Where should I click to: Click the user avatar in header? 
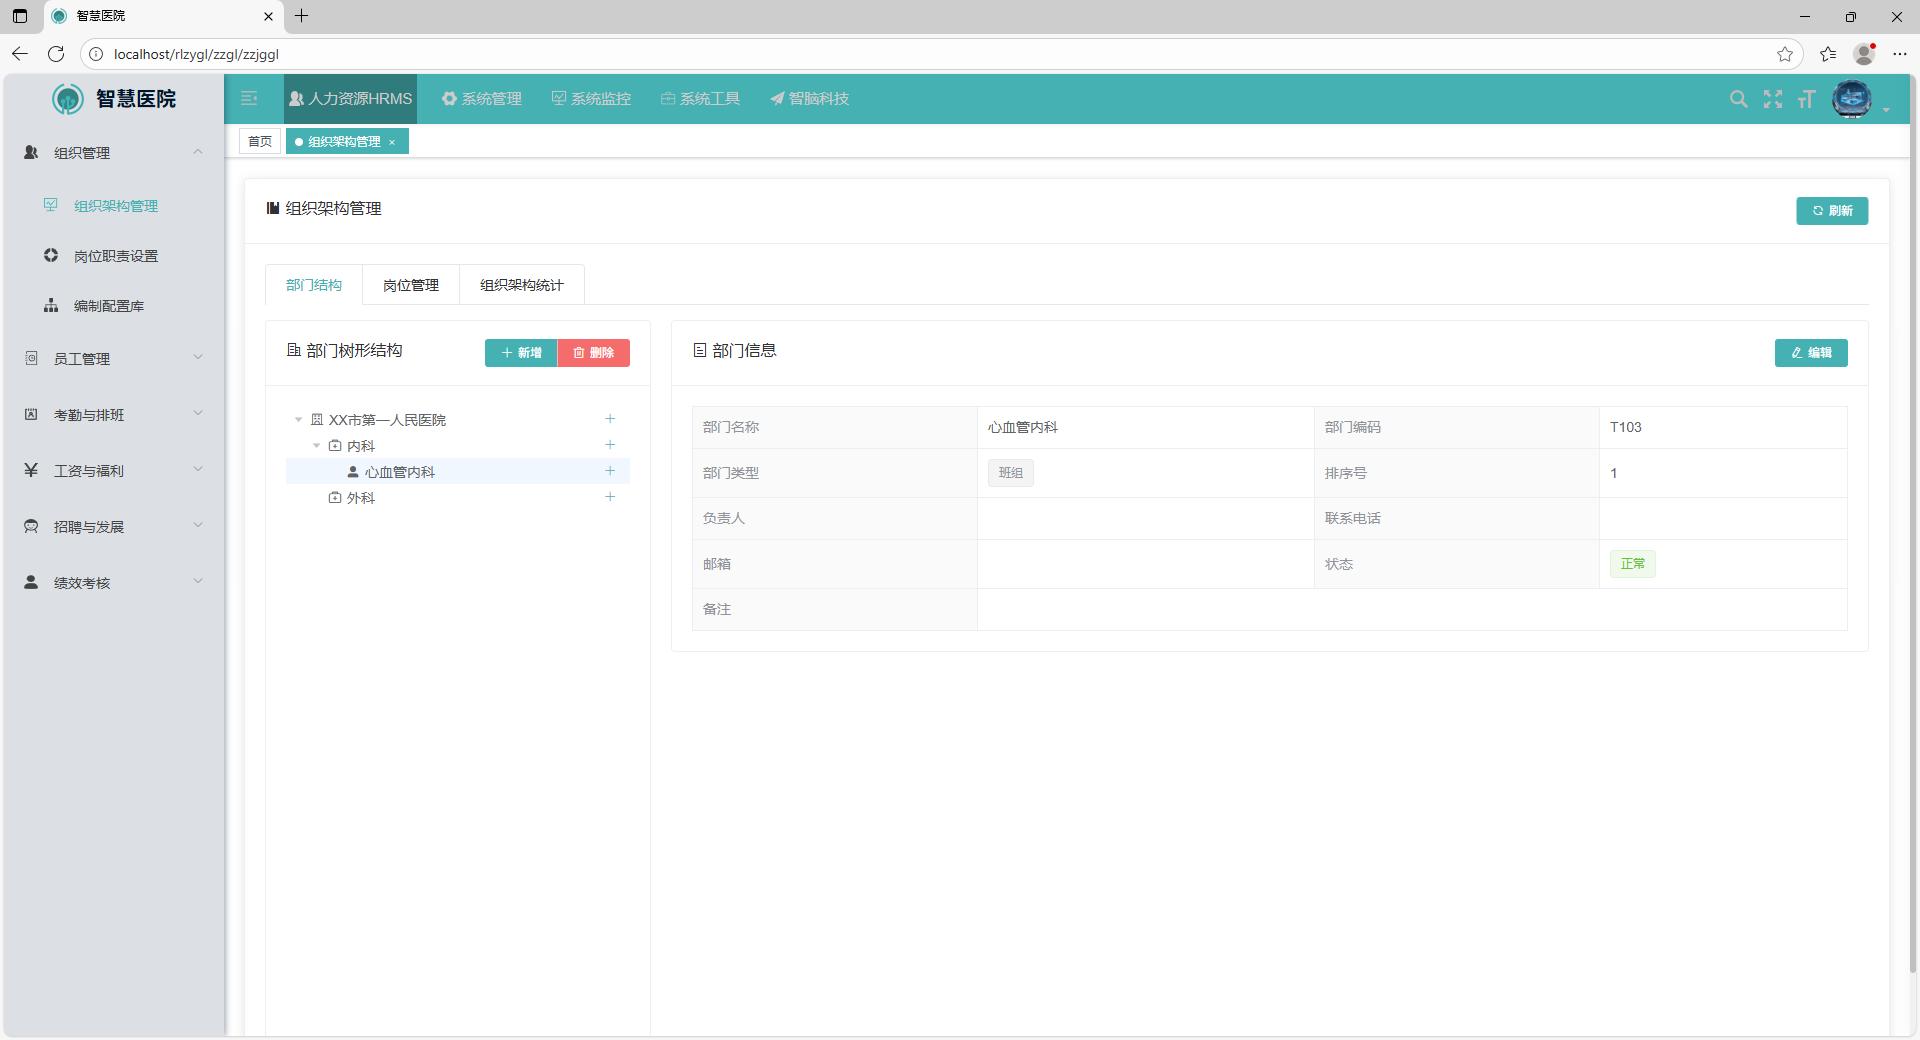point(1851,99)
